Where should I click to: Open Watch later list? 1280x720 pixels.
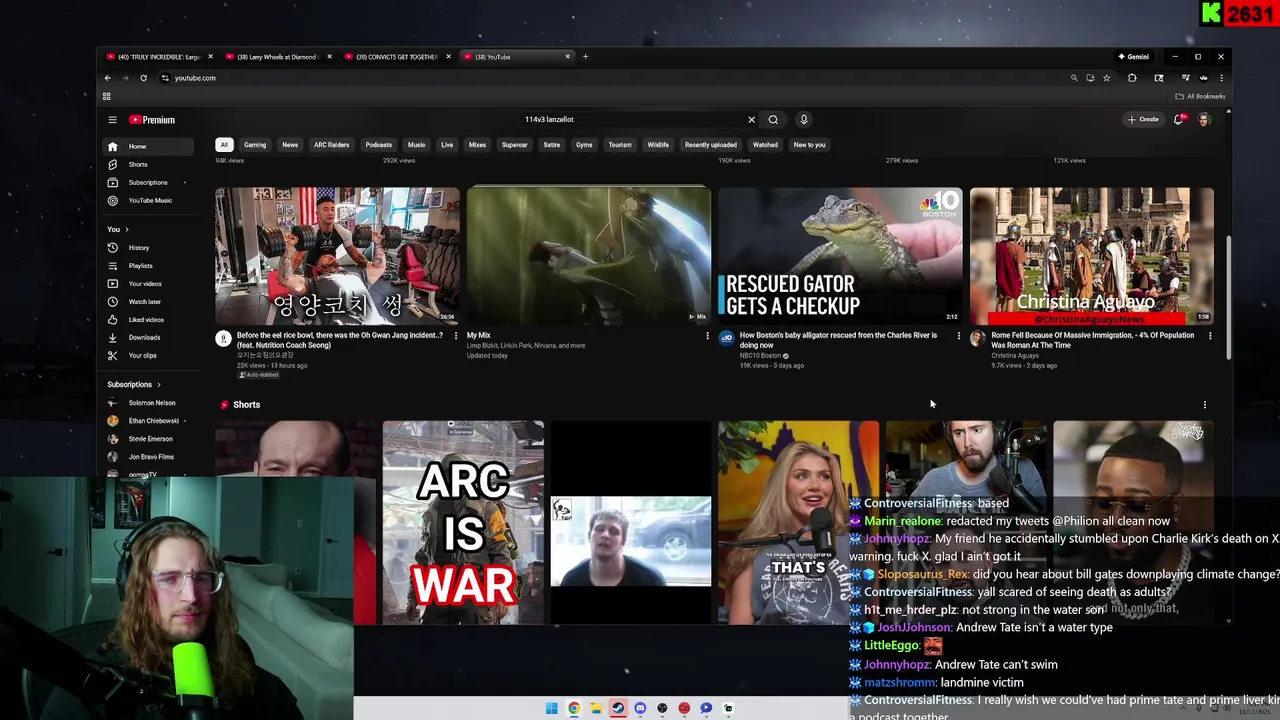[x=148, y=301]
